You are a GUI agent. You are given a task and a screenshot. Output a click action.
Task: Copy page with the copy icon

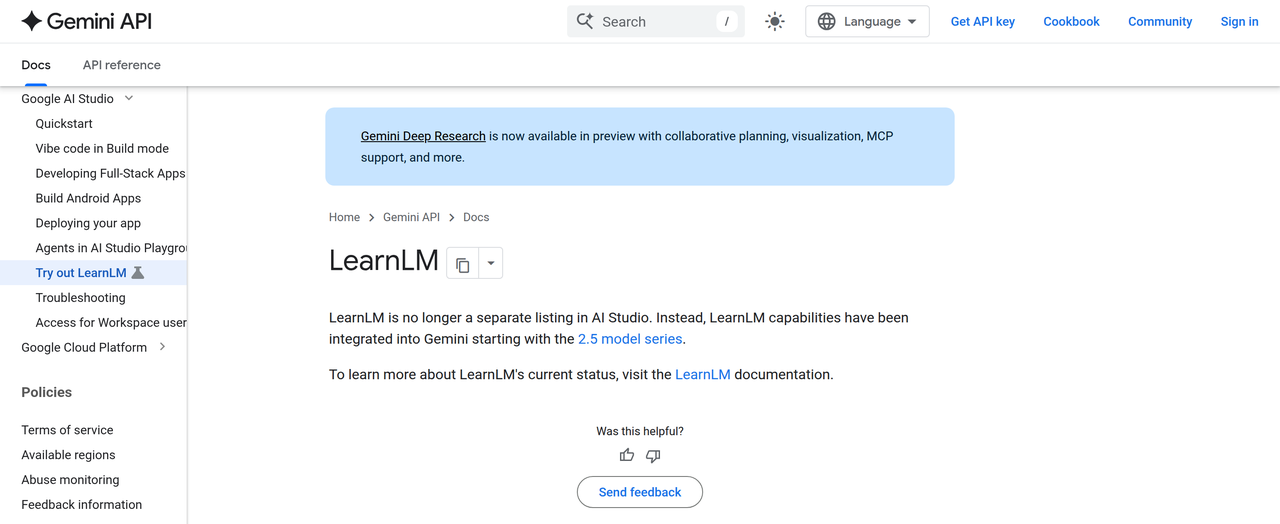pos(462,264)
